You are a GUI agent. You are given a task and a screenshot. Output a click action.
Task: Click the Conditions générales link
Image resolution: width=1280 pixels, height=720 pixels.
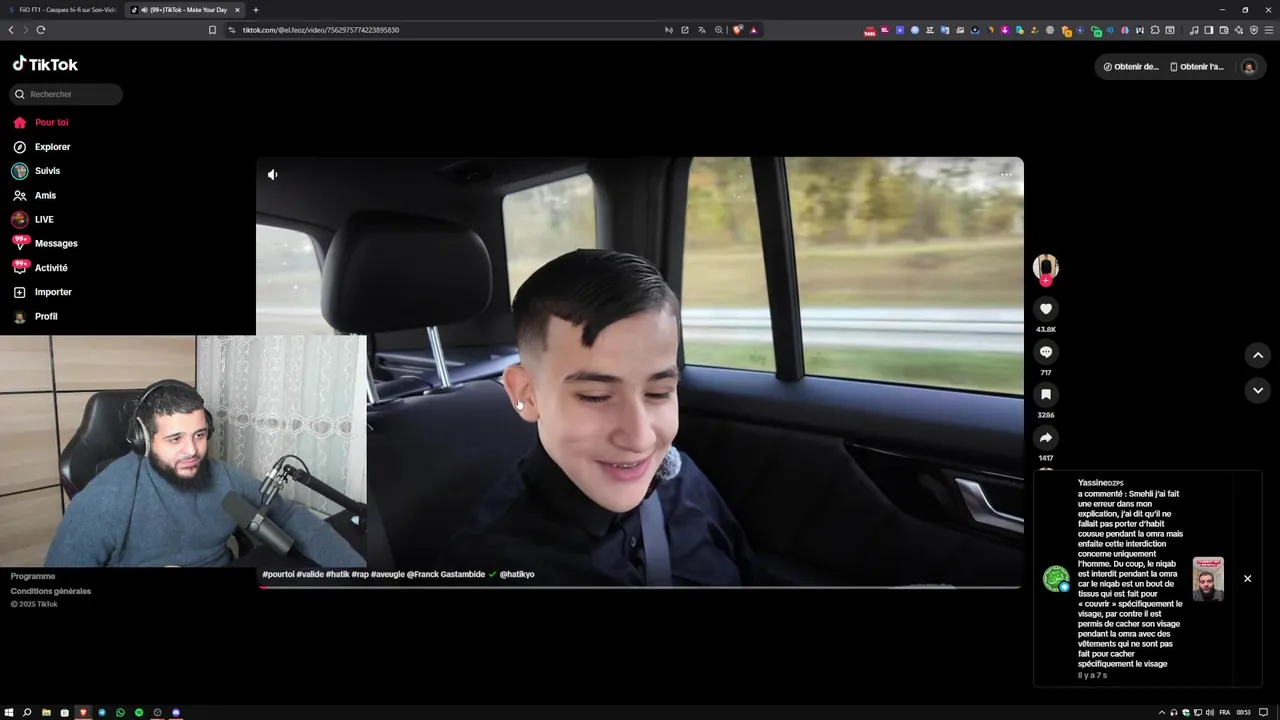pos(51,591)
